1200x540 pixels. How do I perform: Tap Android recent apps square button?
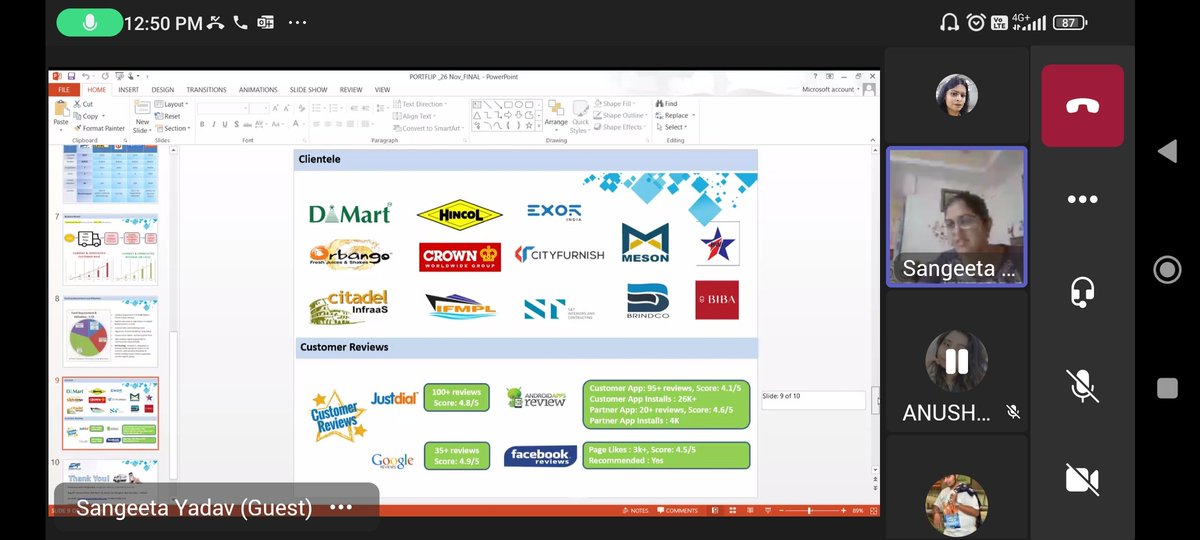(x=1167, y=387)
